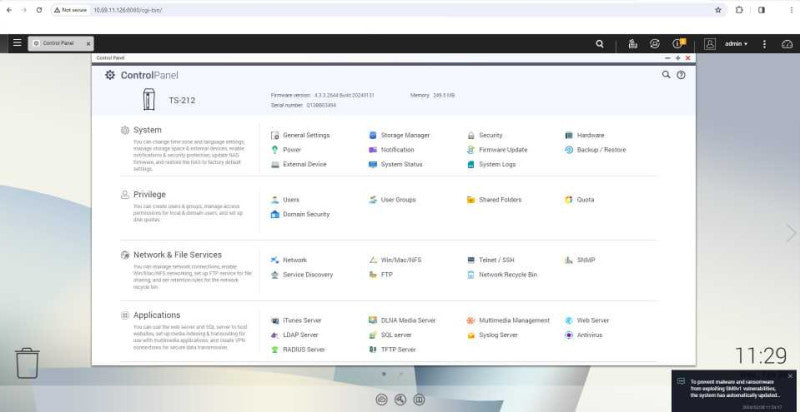Open General Settings
800x412 pixels.
tap(301, 135)
